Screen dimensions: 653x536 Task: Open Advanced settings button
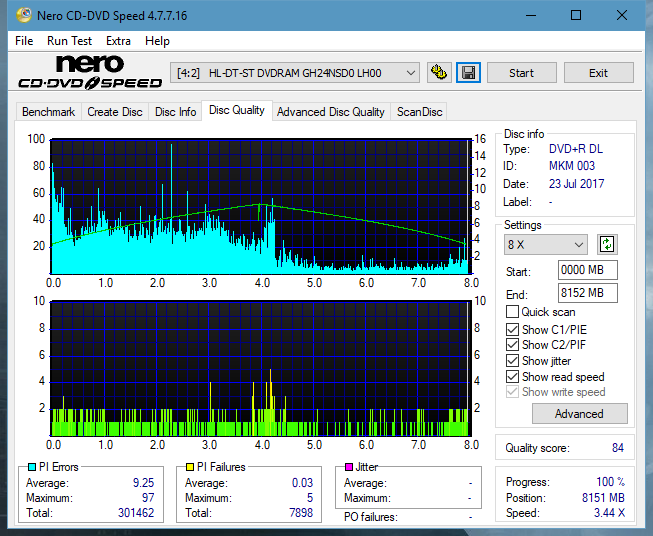pos(579,414)
